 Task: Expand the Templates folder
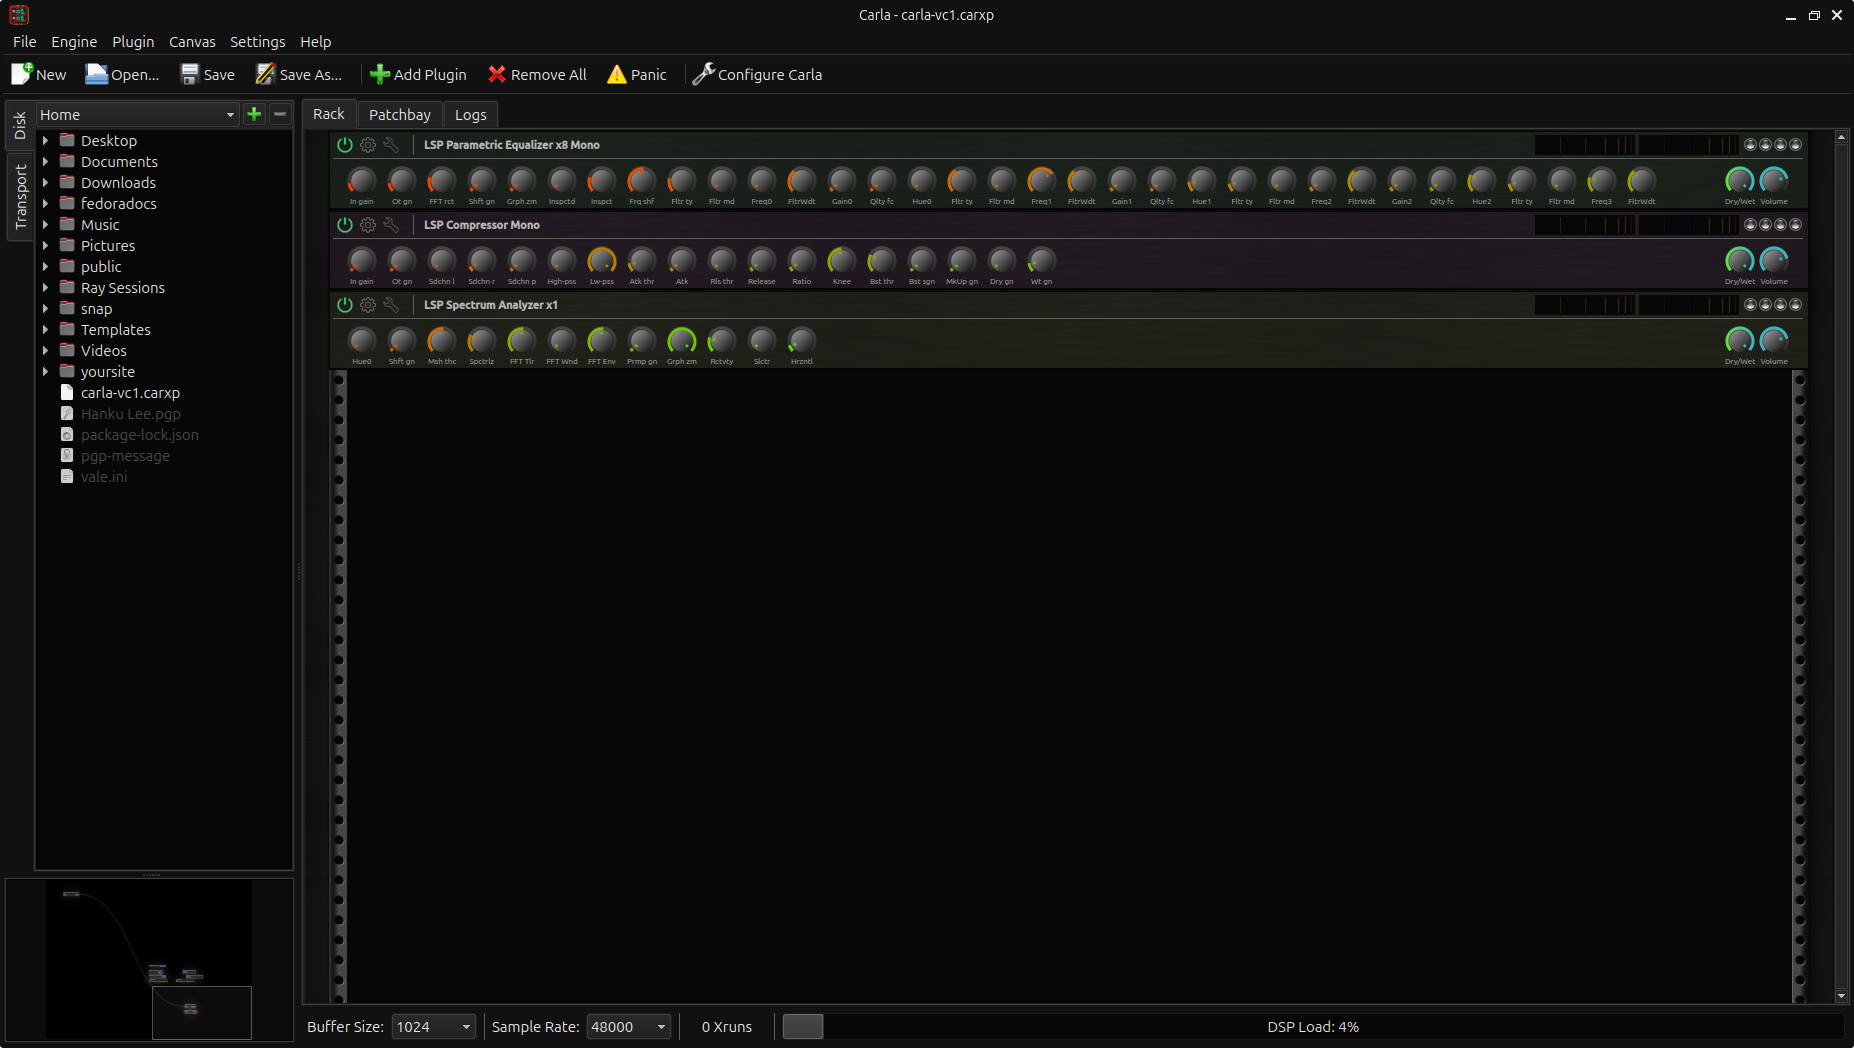(x=45, y=330)
